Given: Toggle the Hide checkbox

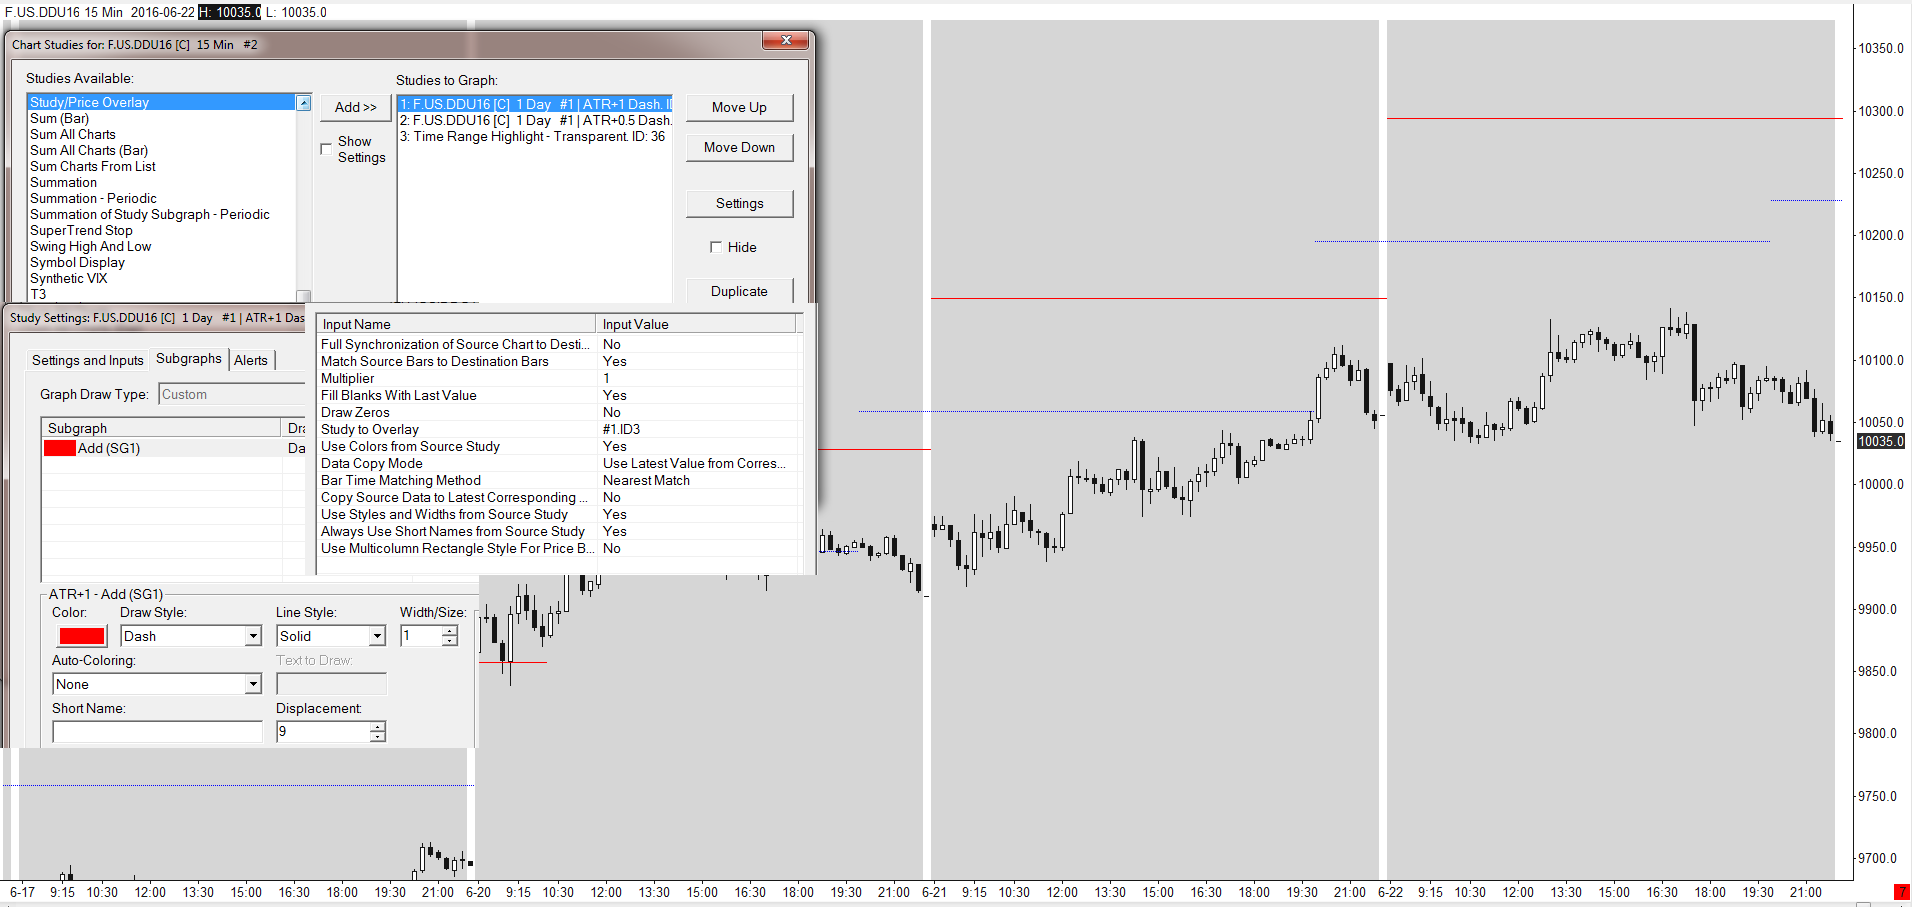Looking at the screenshot, I should click(x=716, y=247).
